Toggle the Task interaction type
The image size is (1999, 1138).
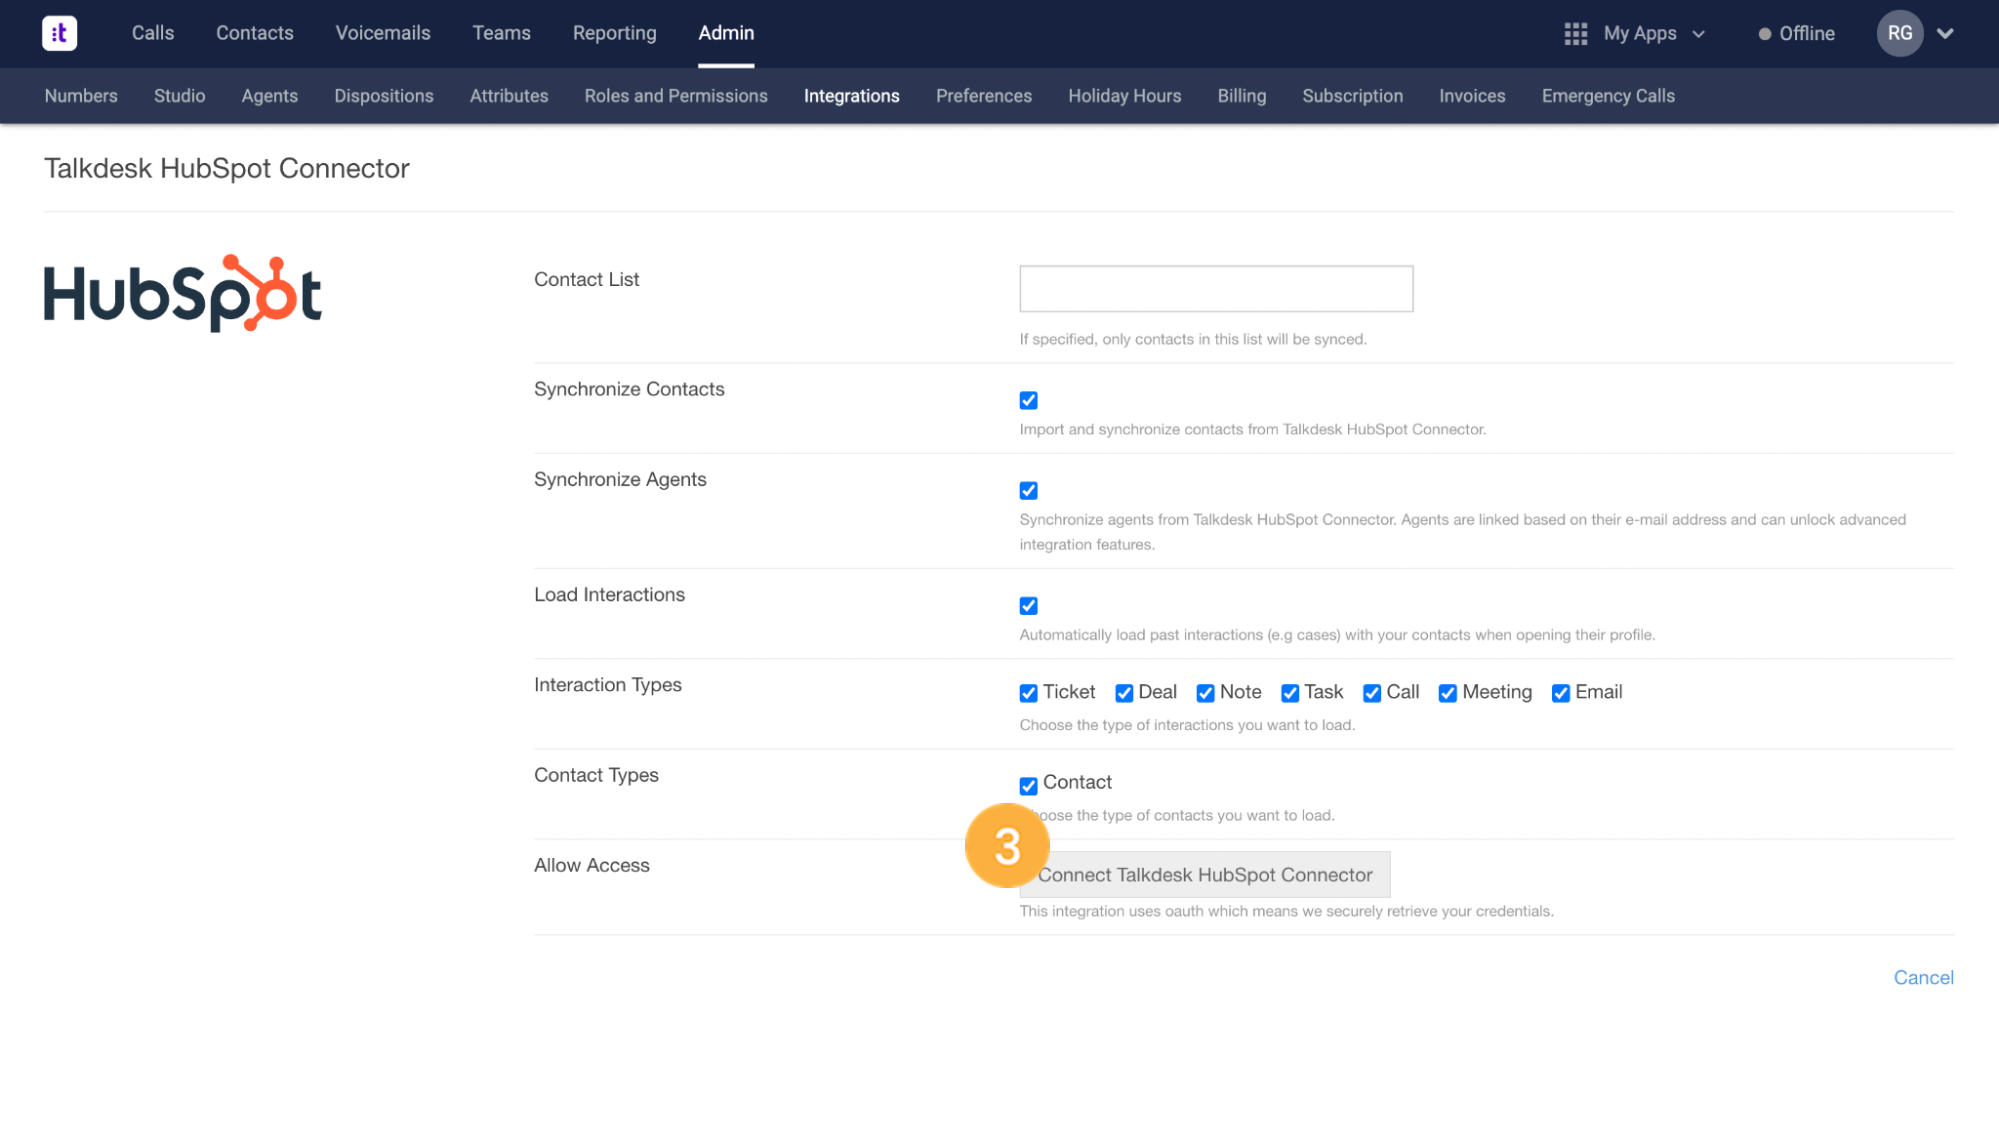1290,693
